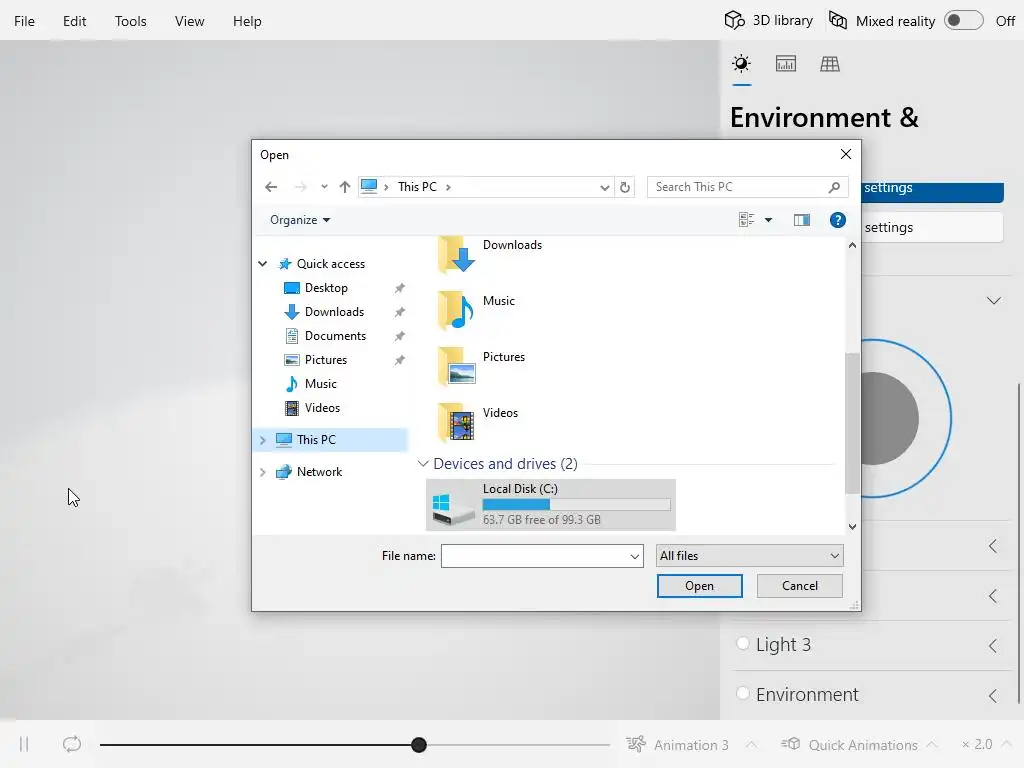Open the Help menu
This screenshot has width=1024, height=768.
click(x=247, y=21)
